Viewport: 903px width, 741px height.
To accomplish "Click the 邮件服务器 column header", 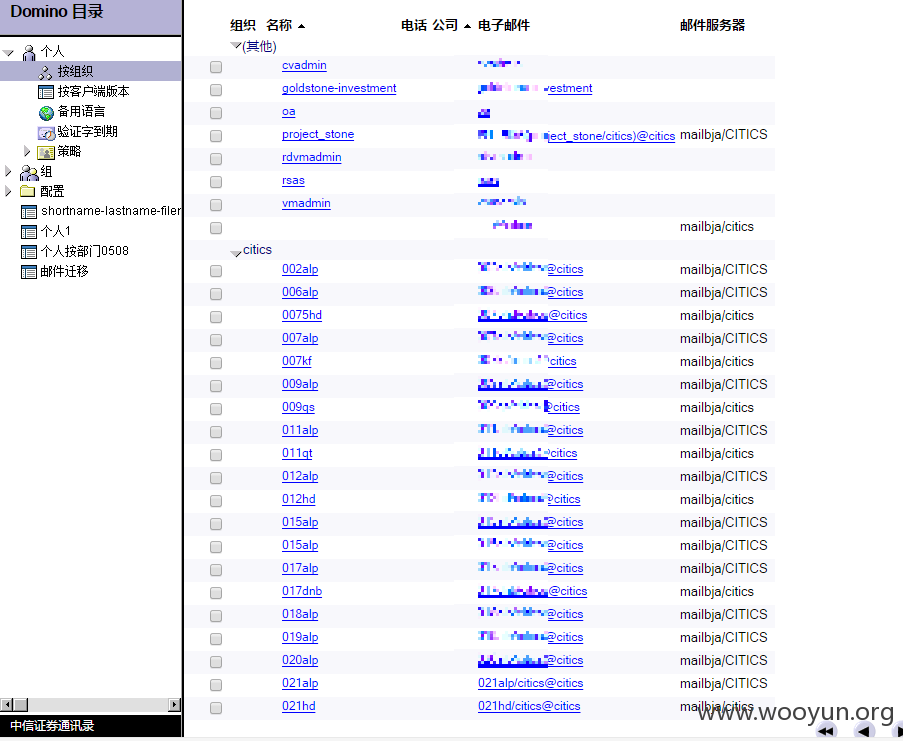I will (x=712, y=25).
